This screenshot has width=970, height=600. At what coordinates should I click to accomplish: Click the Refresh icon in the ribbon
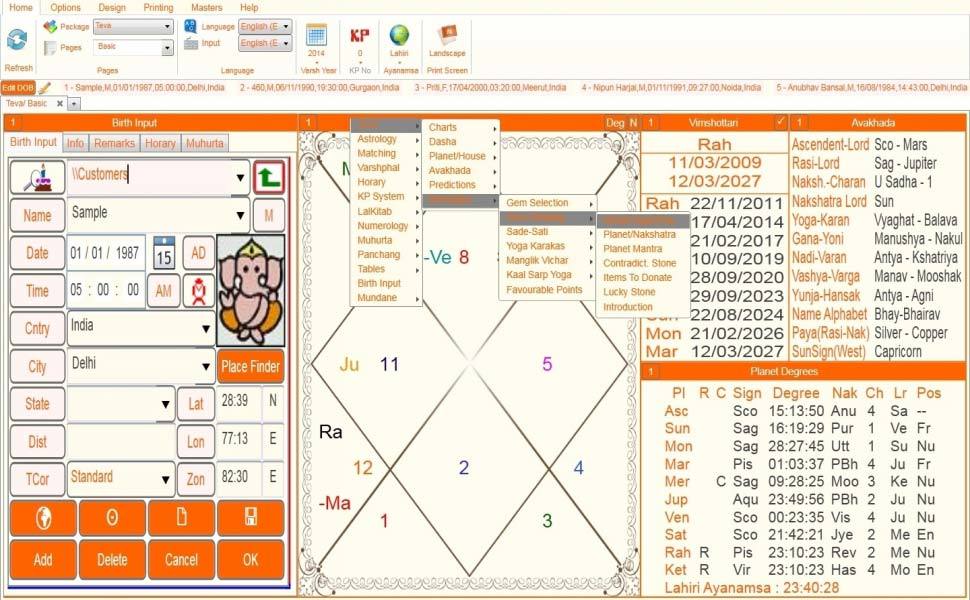point(17,40)
